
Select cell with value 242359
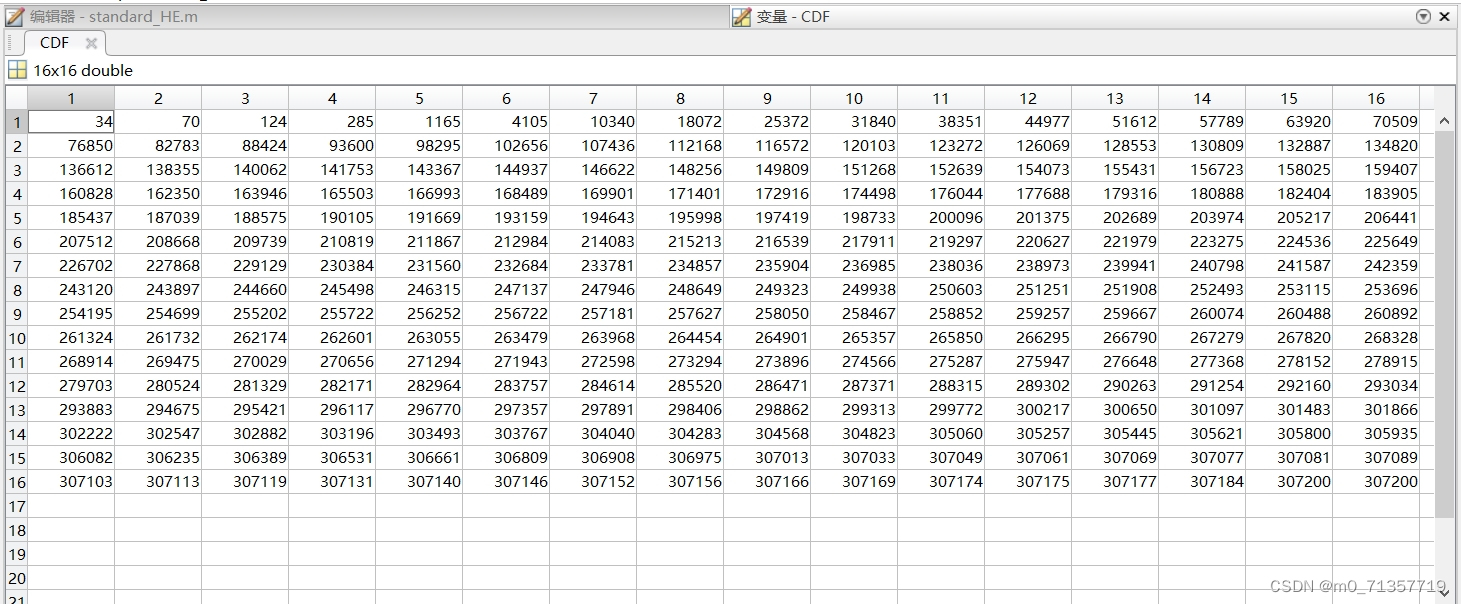pos(1376,265)
